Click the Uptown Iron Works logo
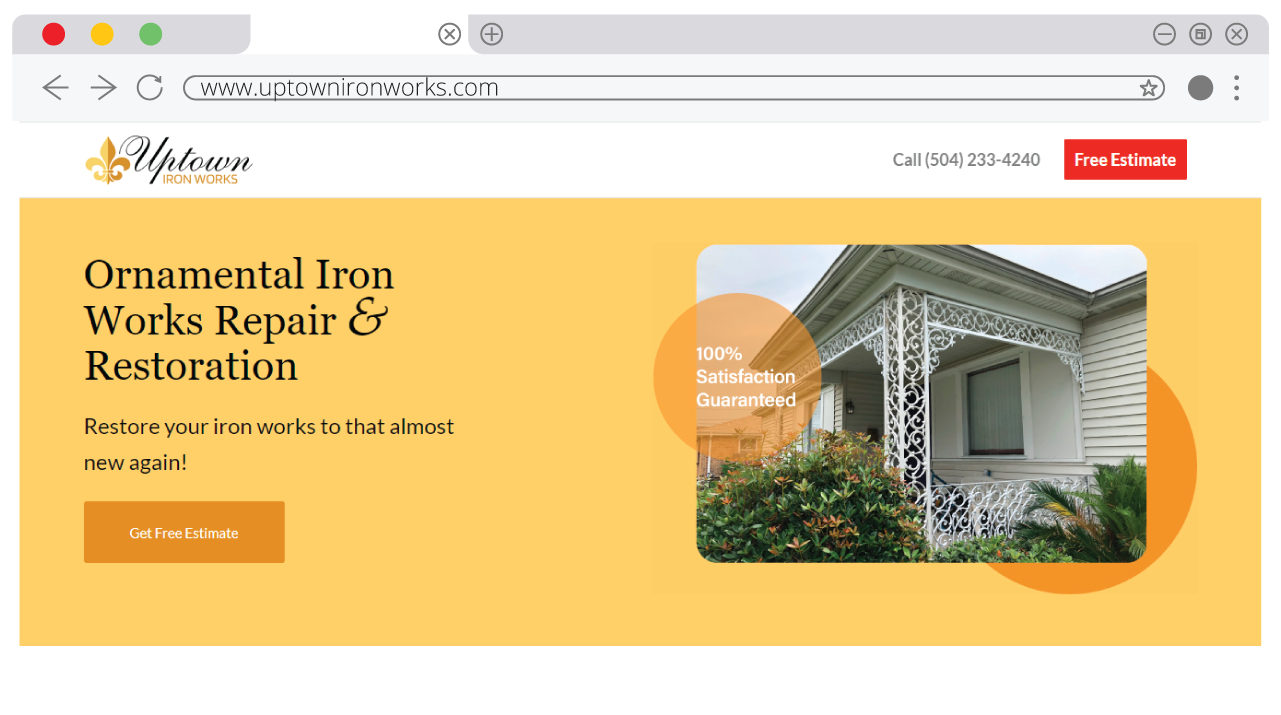1281x715 pixels. (x=168, y=160)
